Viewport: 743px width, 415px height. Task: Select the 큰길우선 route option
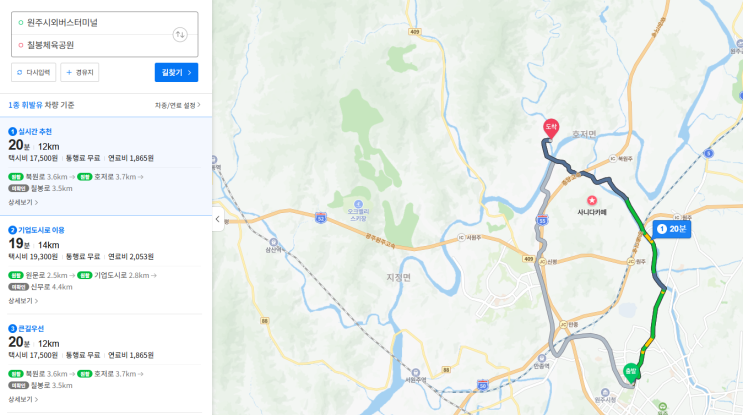pyautogui.click(x=106, y=363)
